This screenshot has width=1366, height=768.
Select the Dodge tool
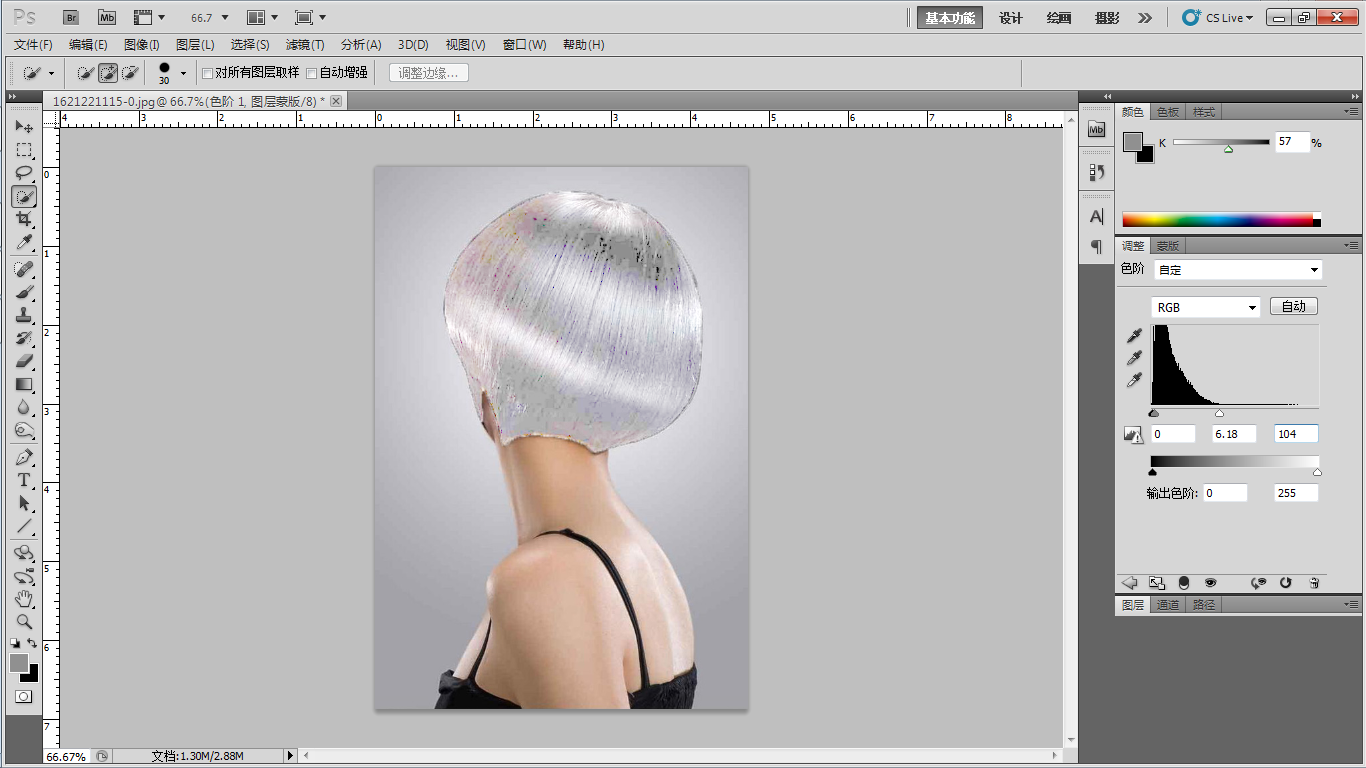click(24, 430)
